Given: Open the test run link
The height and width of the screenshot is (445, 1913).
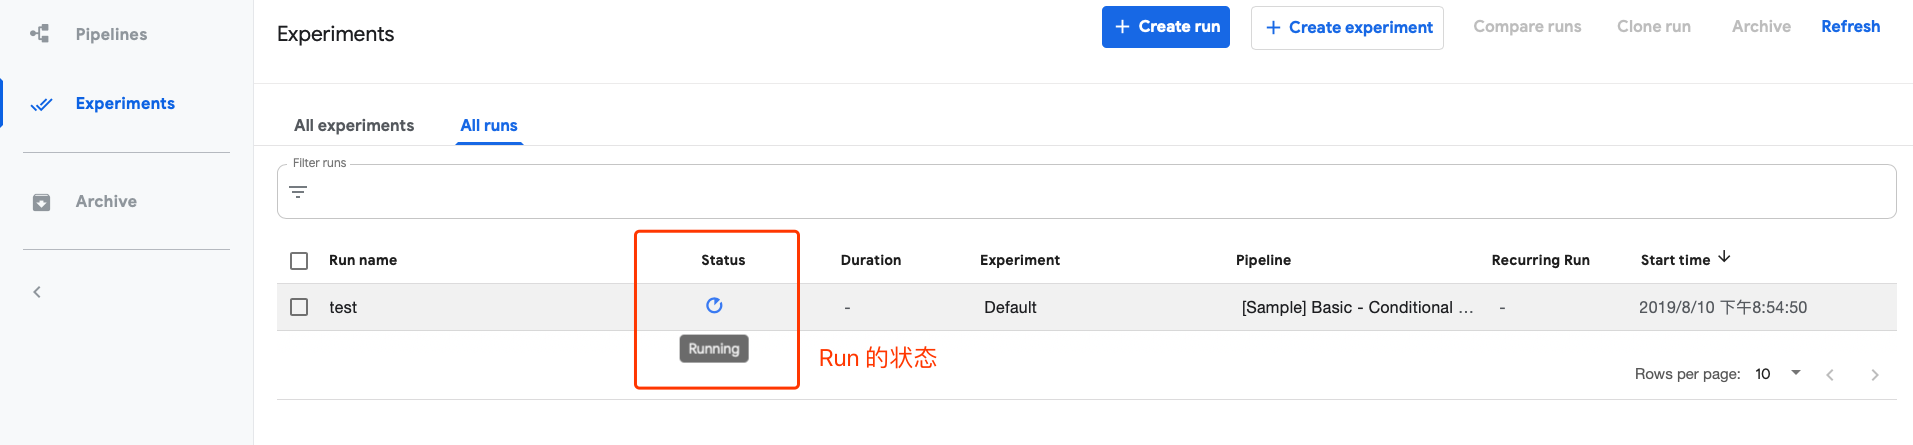Looking at the screenshot, I should (x=343, y=307).
